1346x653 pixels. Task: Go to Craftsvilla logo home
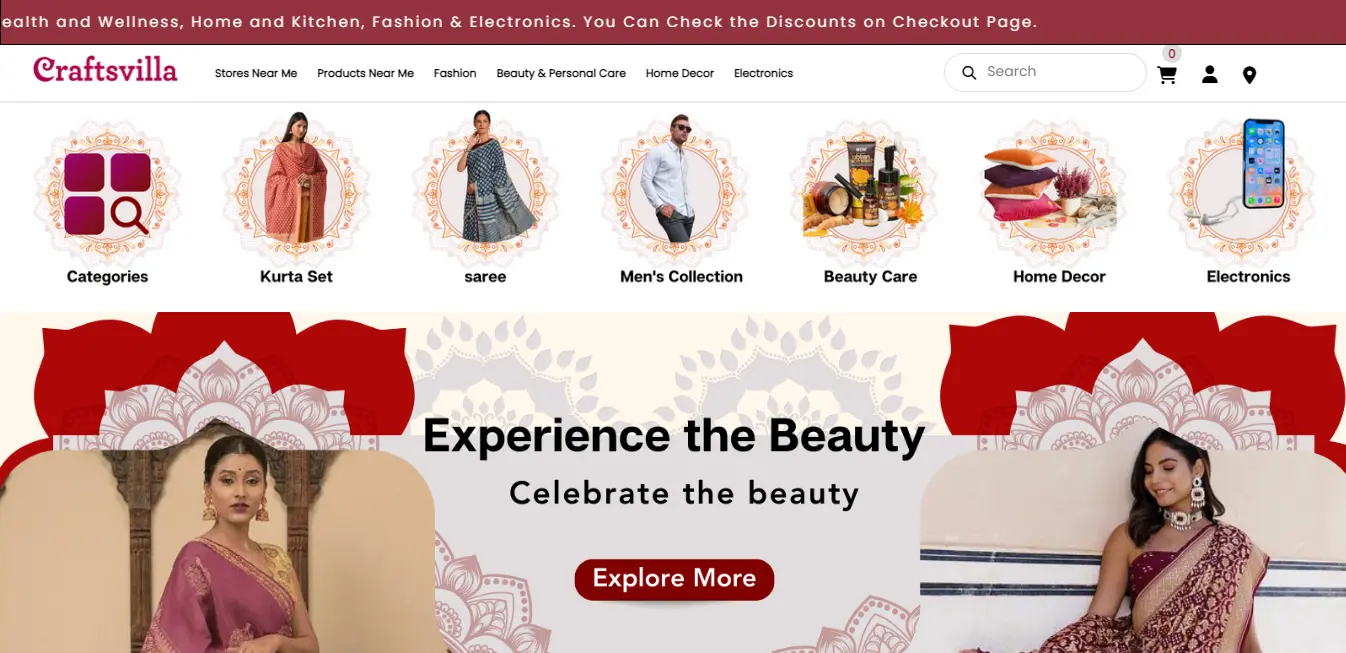105,69
